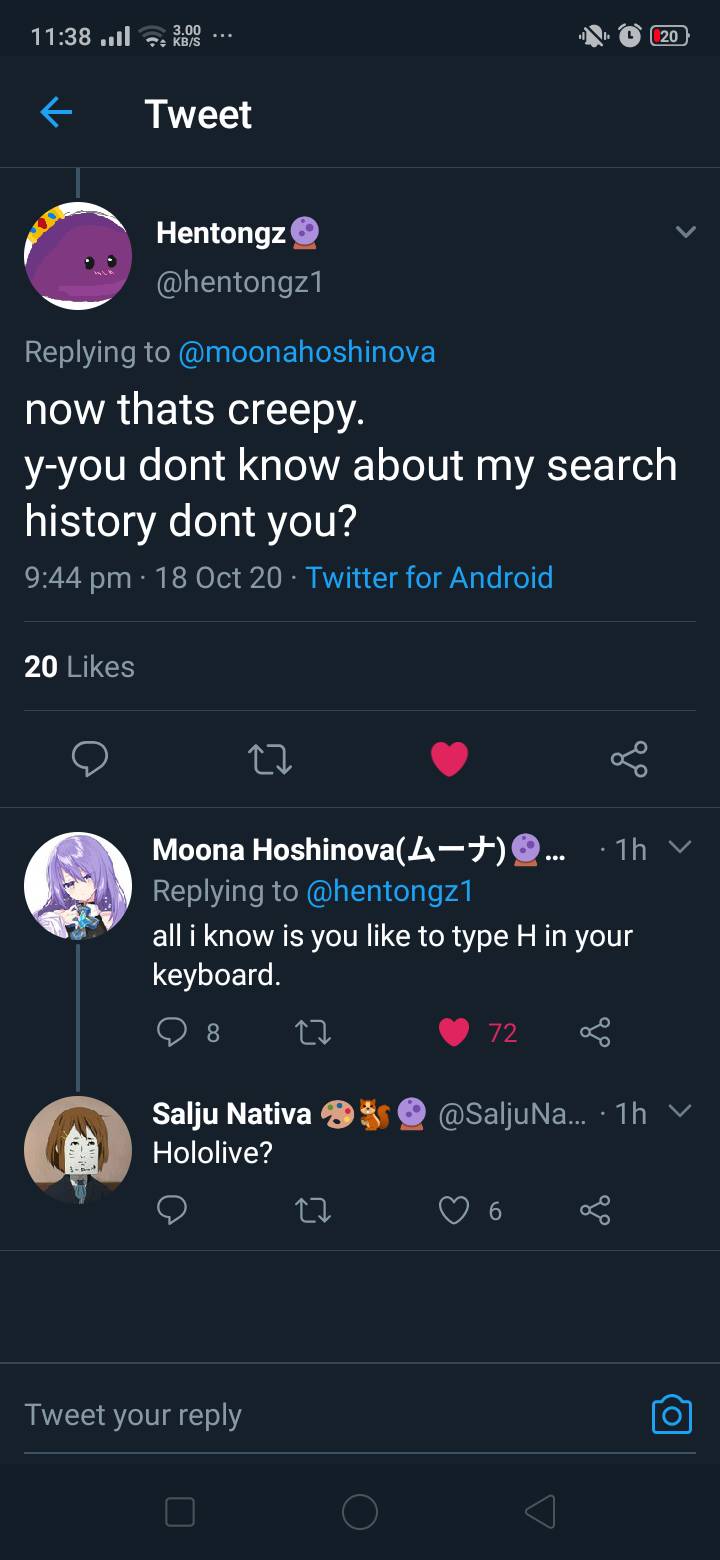Open the @moonahoshinova mention link

pyautogui.click(x=305, y=352)
